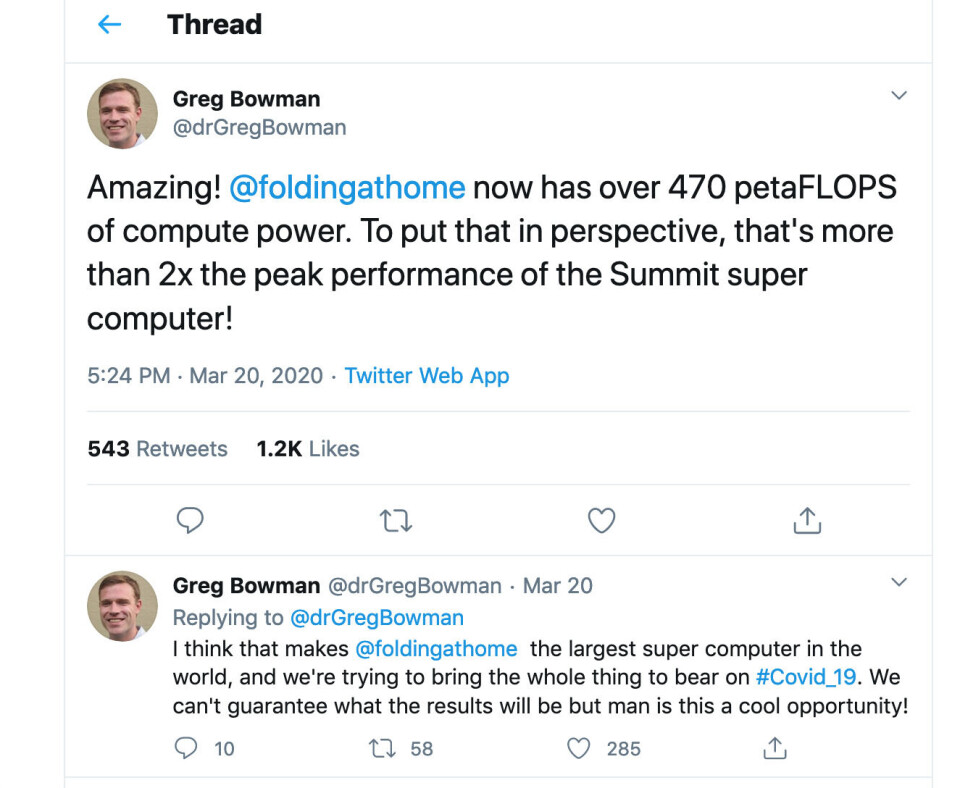The height and width of the screenshot is (788, 960).
Task: Retweet the reply tweet with 58 retweets
Action: pyautogui.click(x=384, y=748)
